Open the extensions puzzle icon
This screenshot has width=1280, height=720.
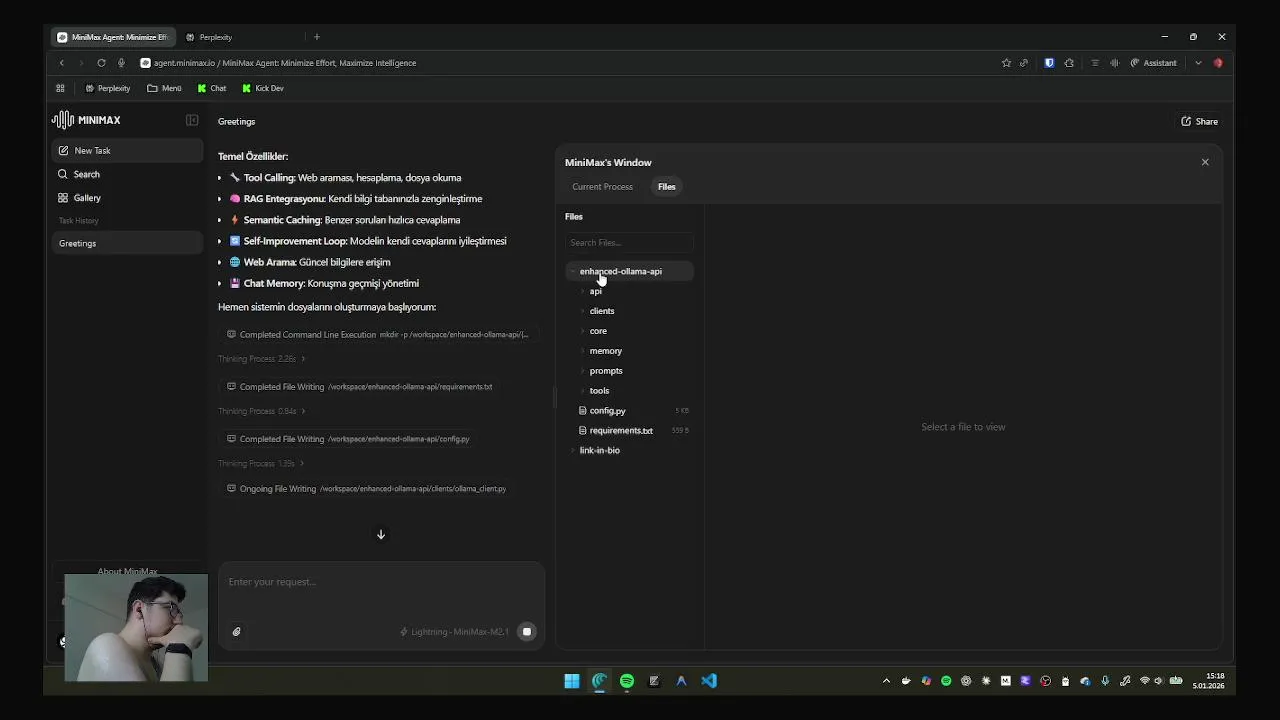[x=1069, y=63]
